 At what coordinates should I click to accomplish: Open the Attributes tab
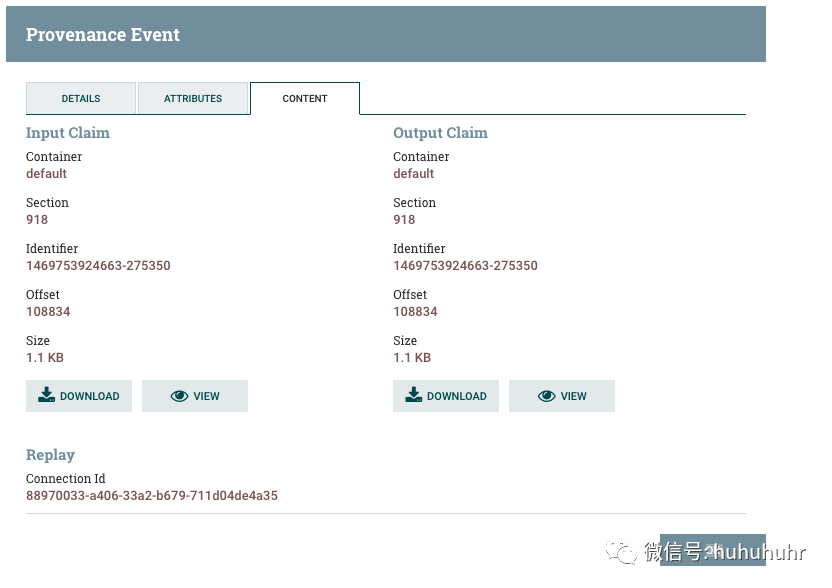point(193,98)
